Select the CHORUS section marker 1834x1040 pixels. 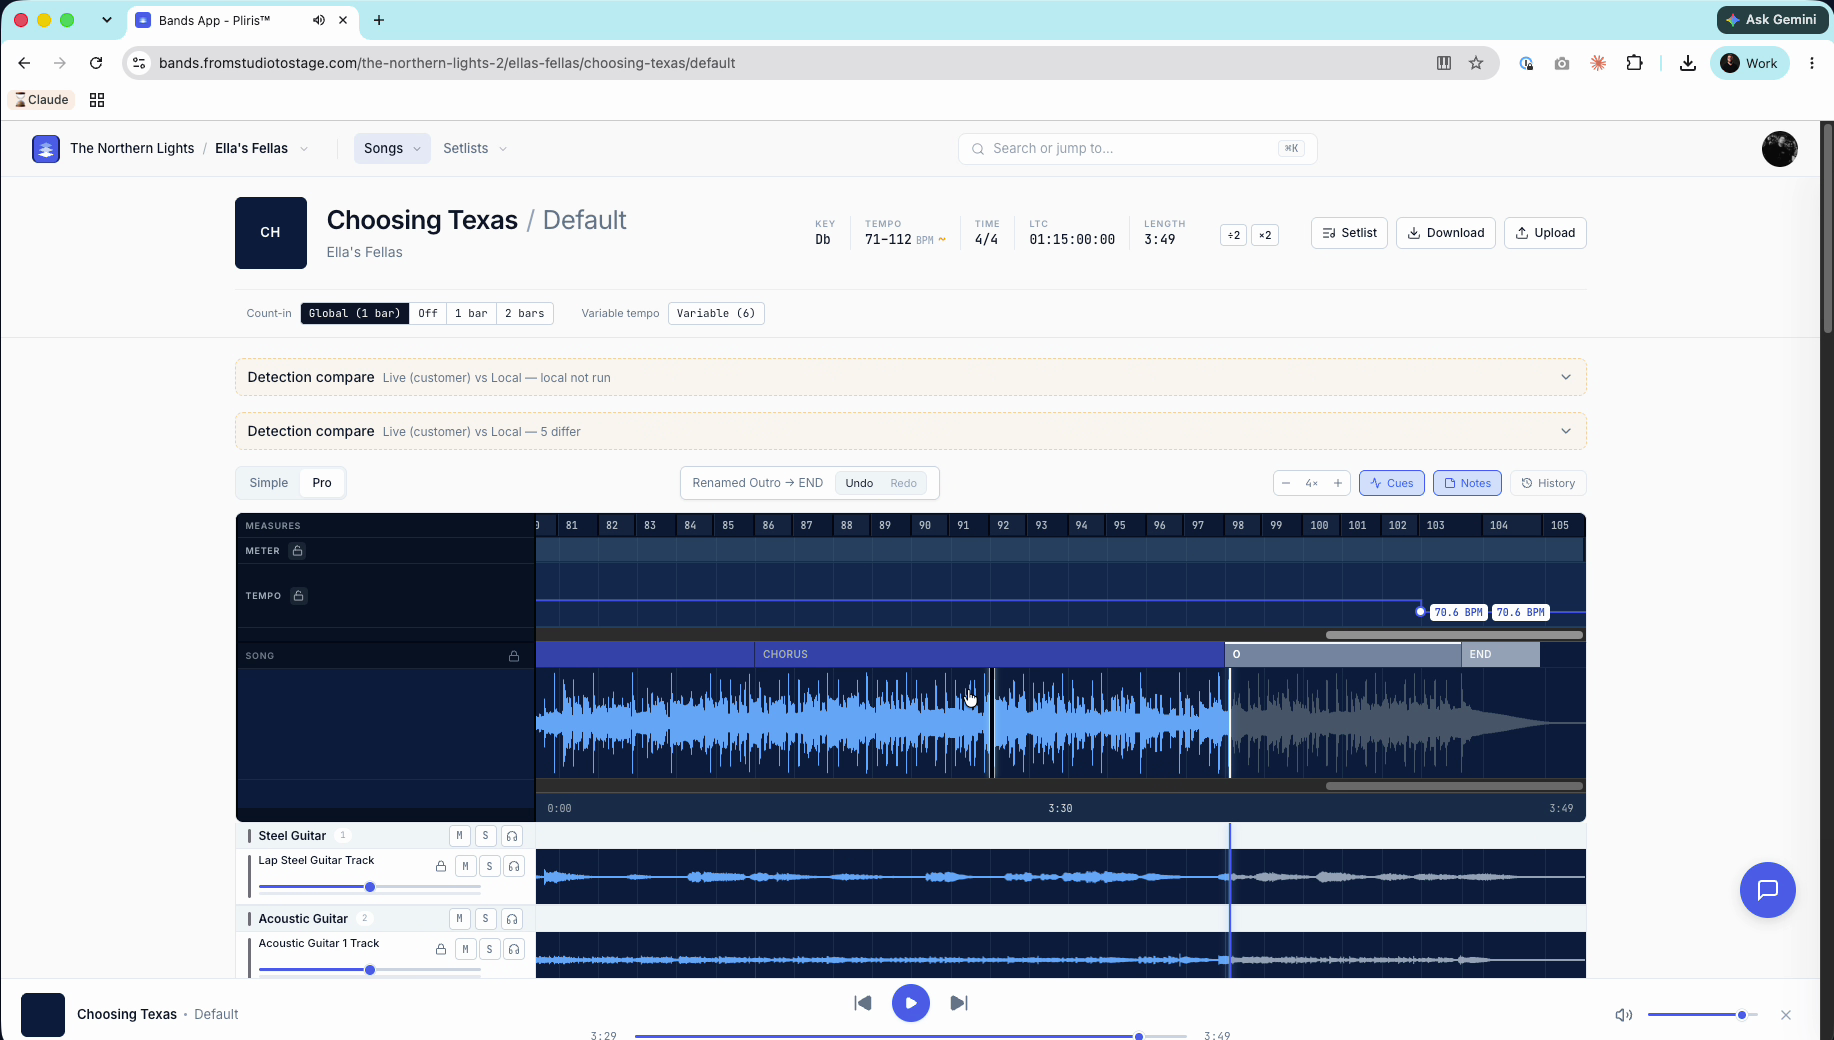pos(989,654)
